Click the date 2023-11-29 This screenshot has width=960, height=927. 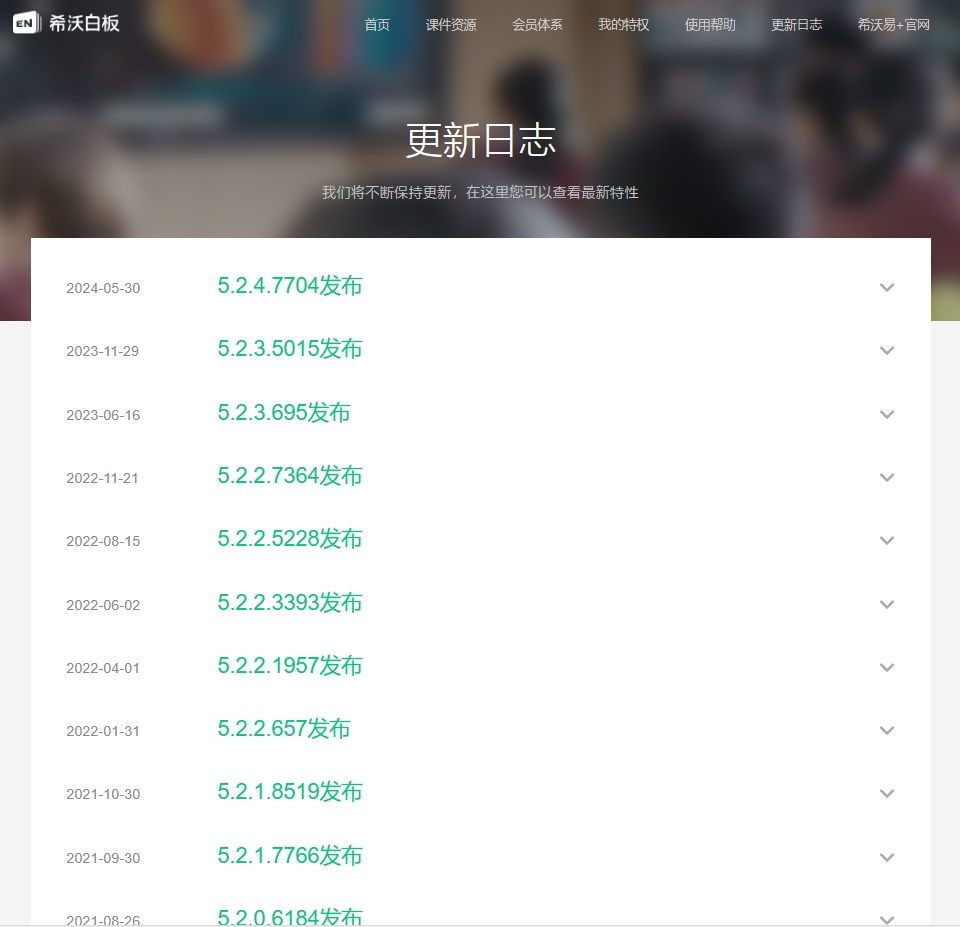pyautogui.click(x=103, y=351)
